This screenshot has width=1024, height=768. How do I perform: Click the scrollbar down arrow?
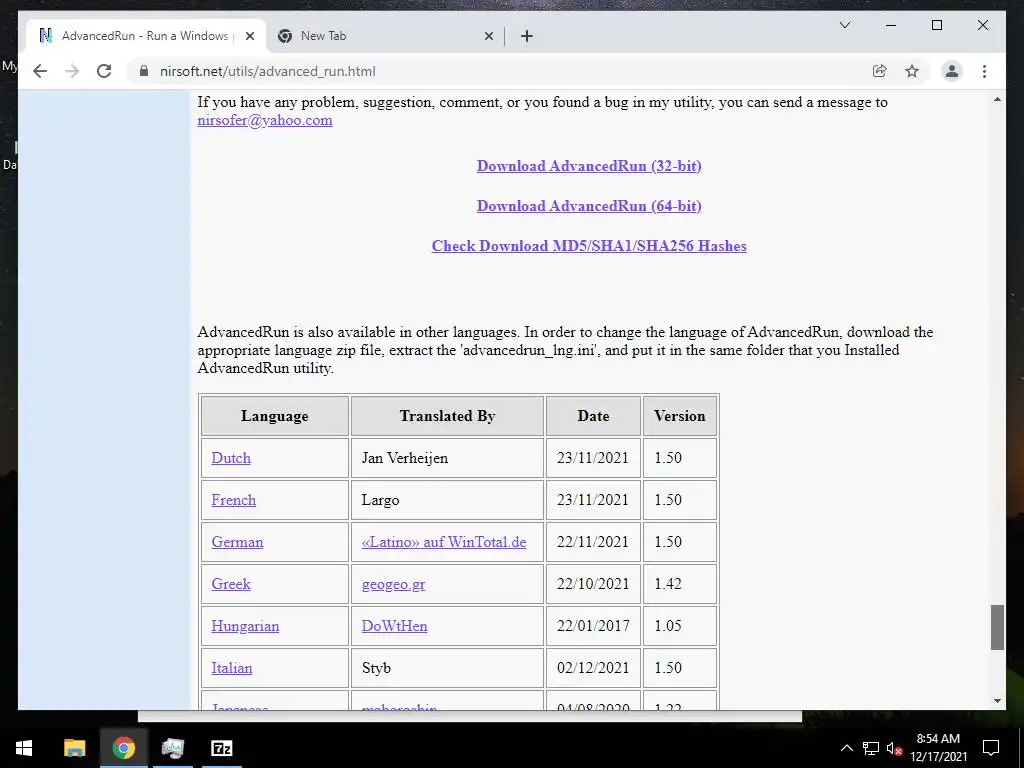pos(997,701)
